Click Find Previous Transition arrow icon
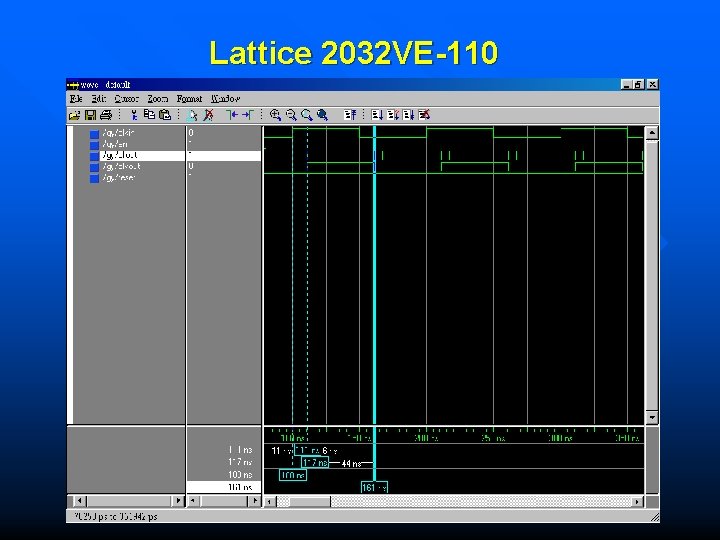 coord(232,115)
